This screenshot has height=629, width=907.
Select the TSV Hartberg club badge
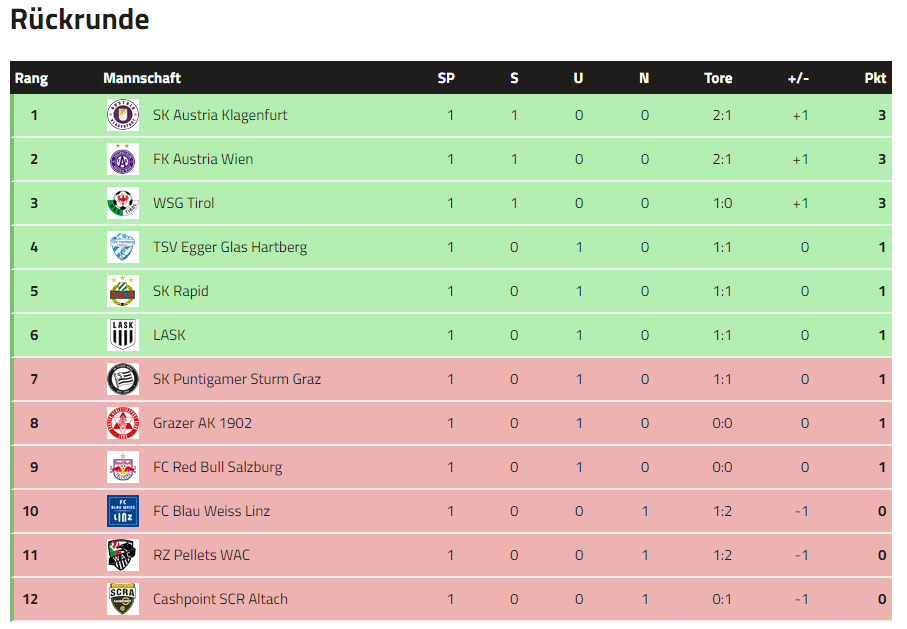click(x=123, y=247)
